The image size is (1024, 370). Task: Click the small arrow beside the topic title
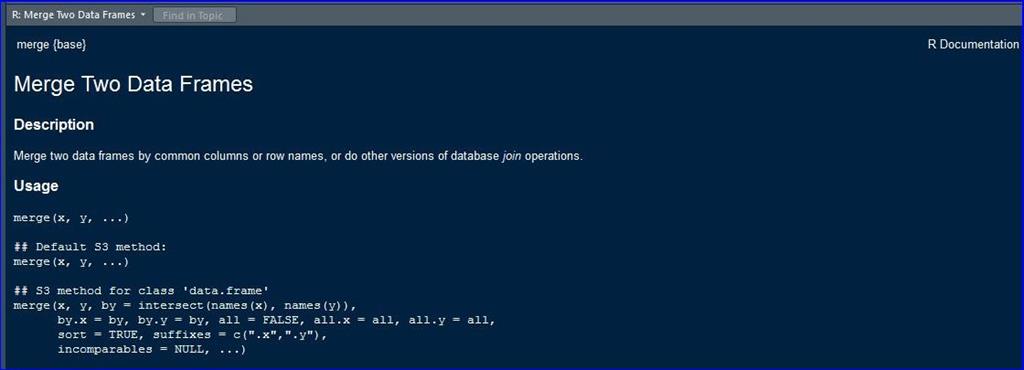[143, 14]
